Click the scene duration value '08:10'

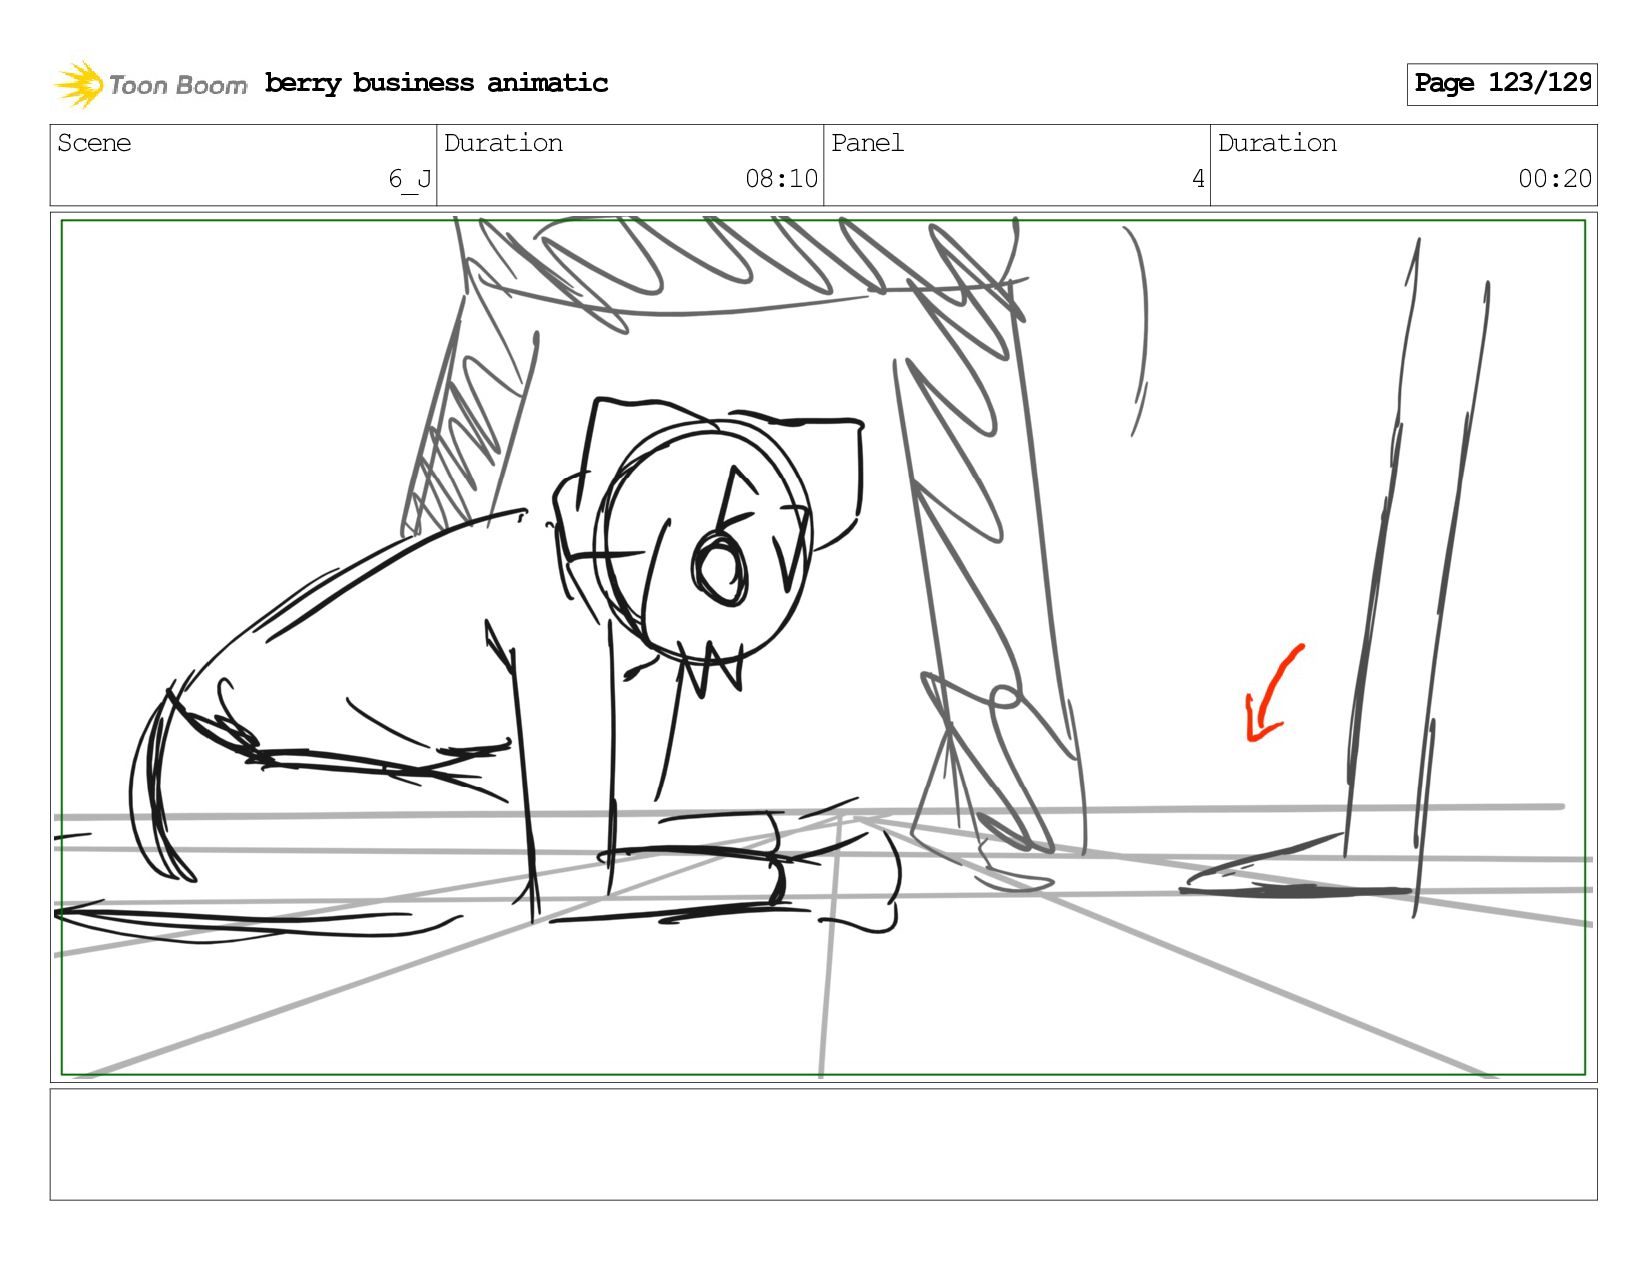click(781, 179)
